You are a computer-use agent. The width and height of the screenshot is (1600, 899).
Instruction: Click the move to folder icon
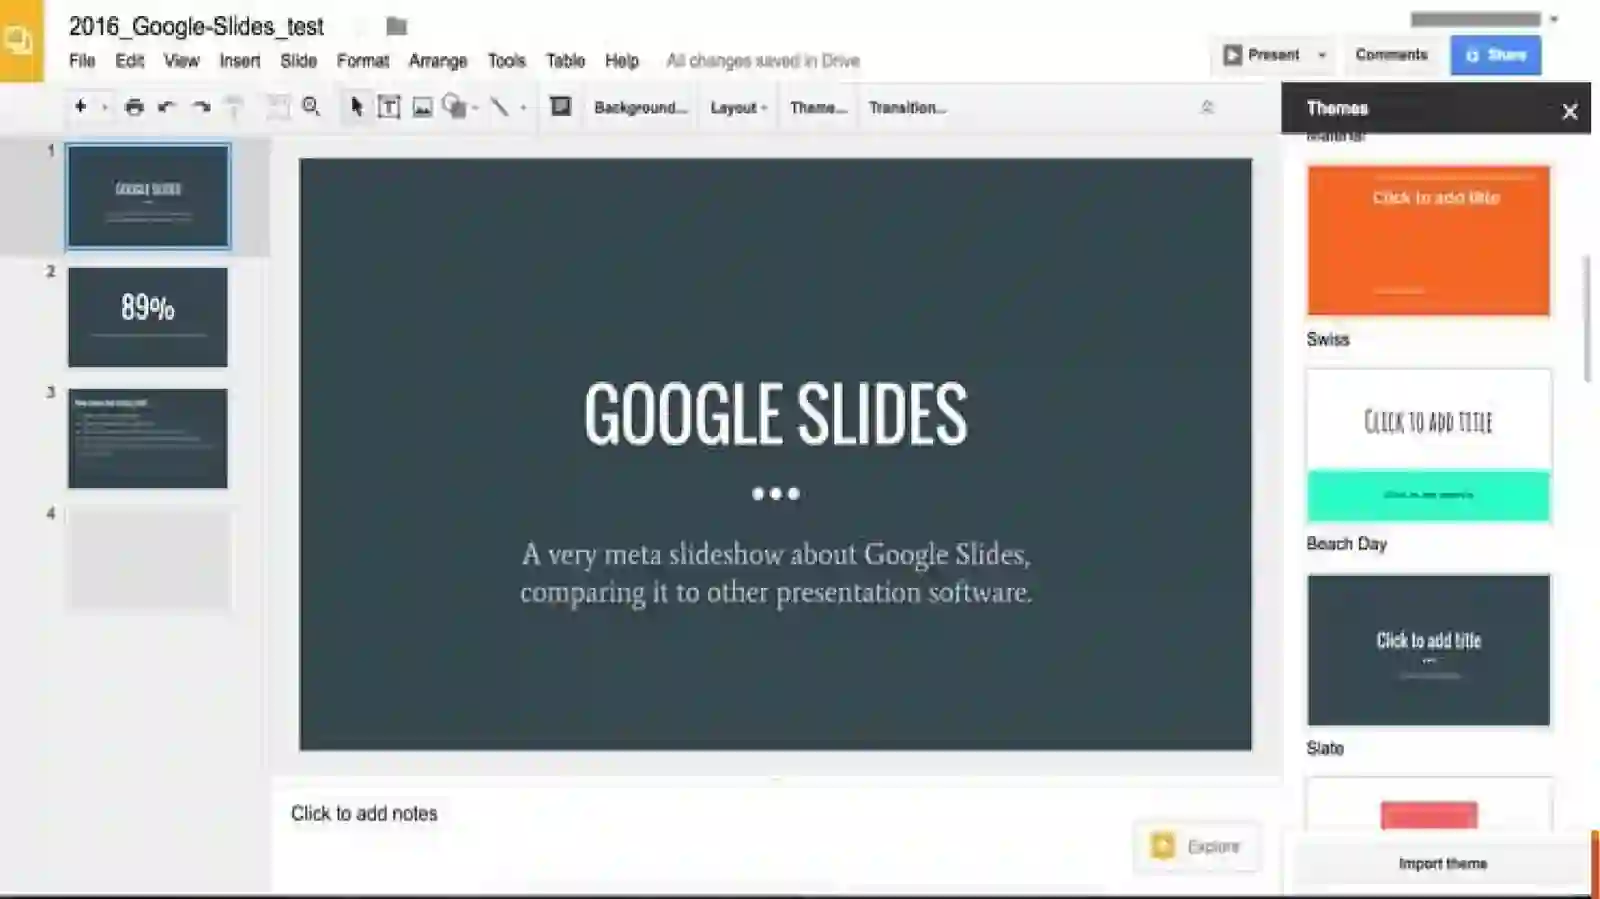(x=397, y=26)
